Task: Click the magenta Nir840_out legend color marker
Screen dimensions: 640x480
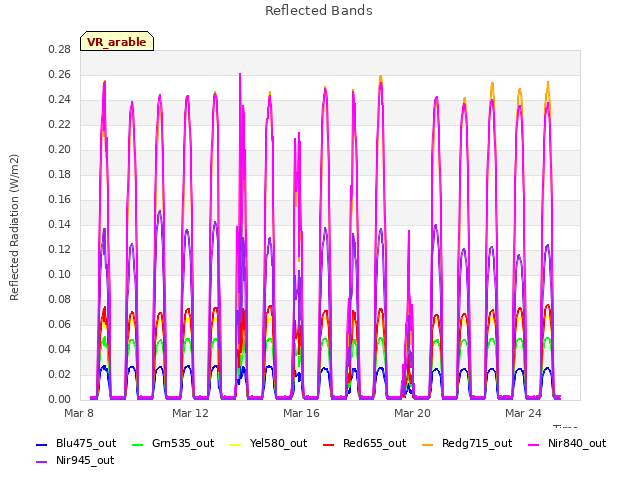Action: (533, 444)
